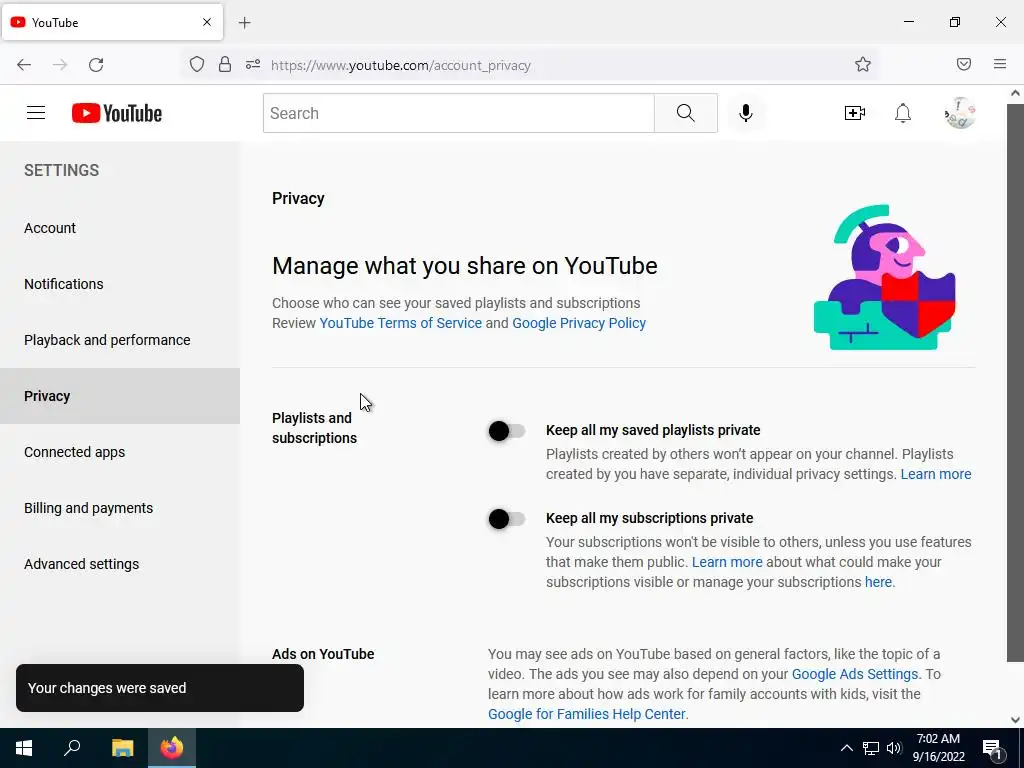Open a new tab with plus button

244,23
